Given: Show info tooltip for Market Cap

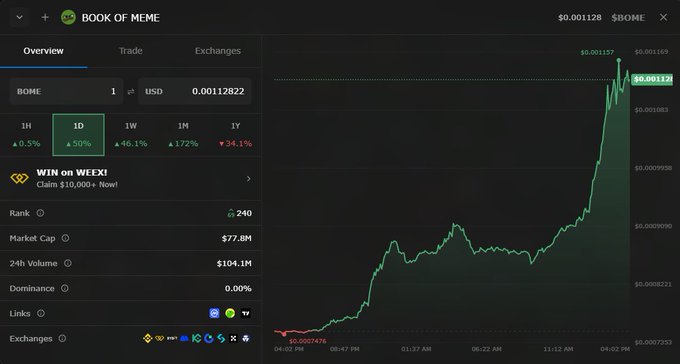Looking at the screenshot, I should click(65, 238).
